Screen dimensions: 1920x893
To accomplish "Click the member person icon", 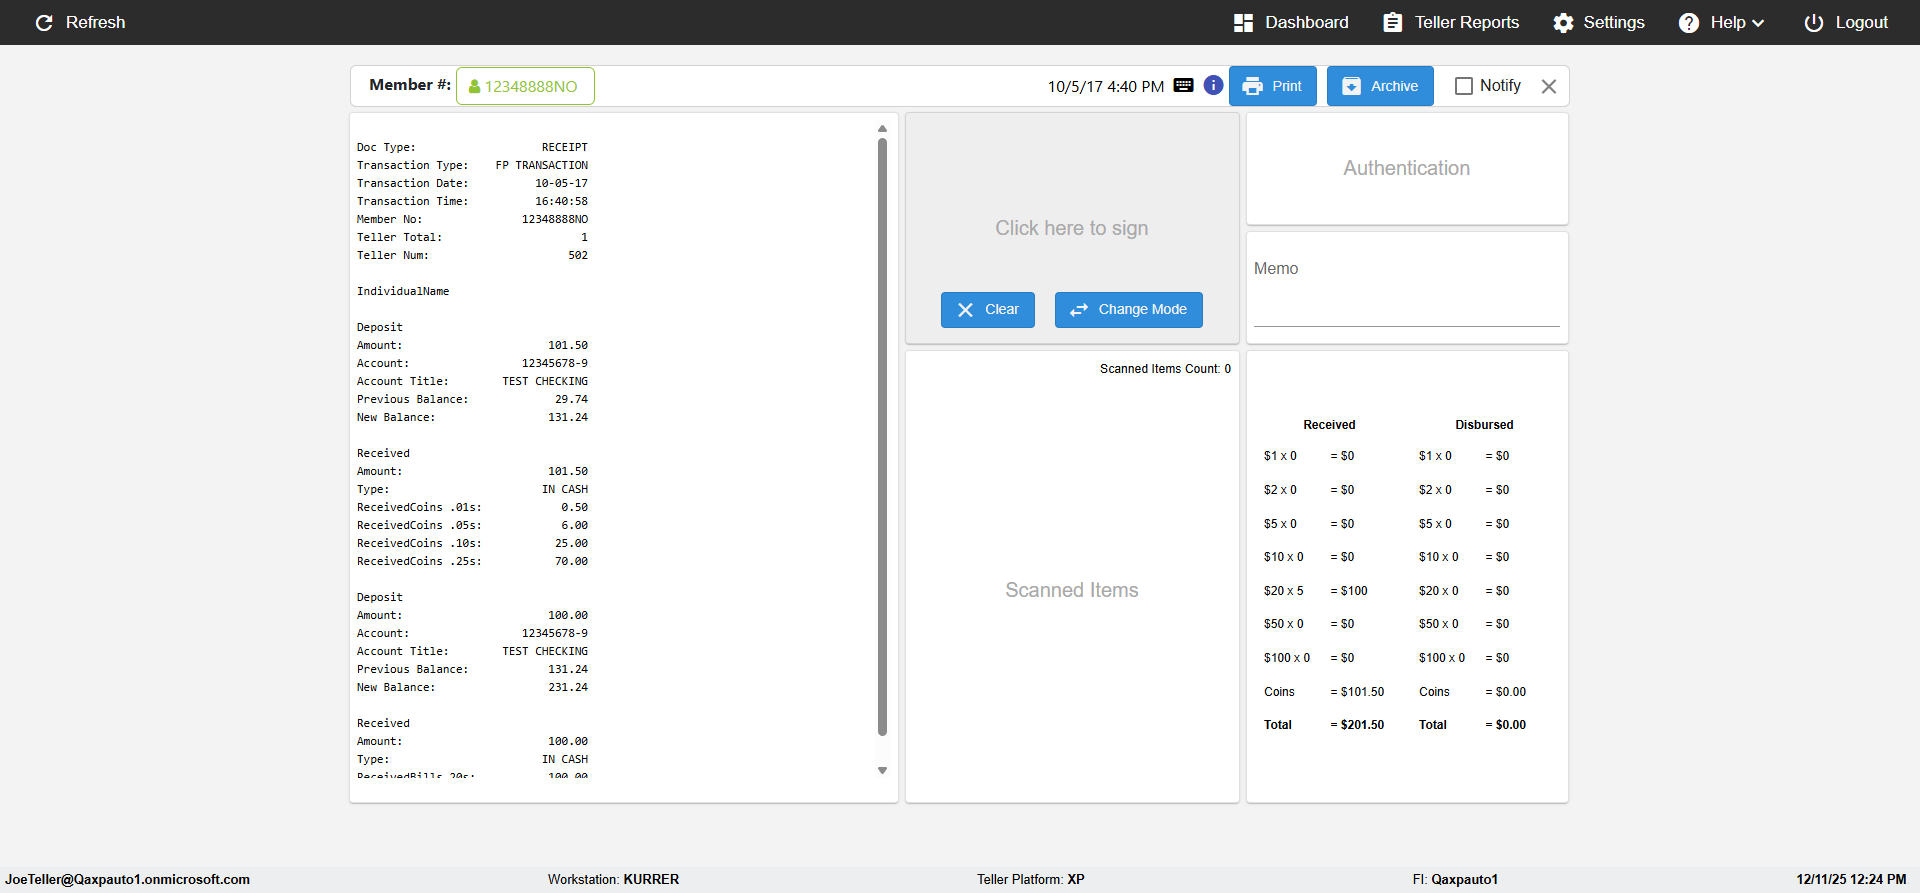I will 474,86.
